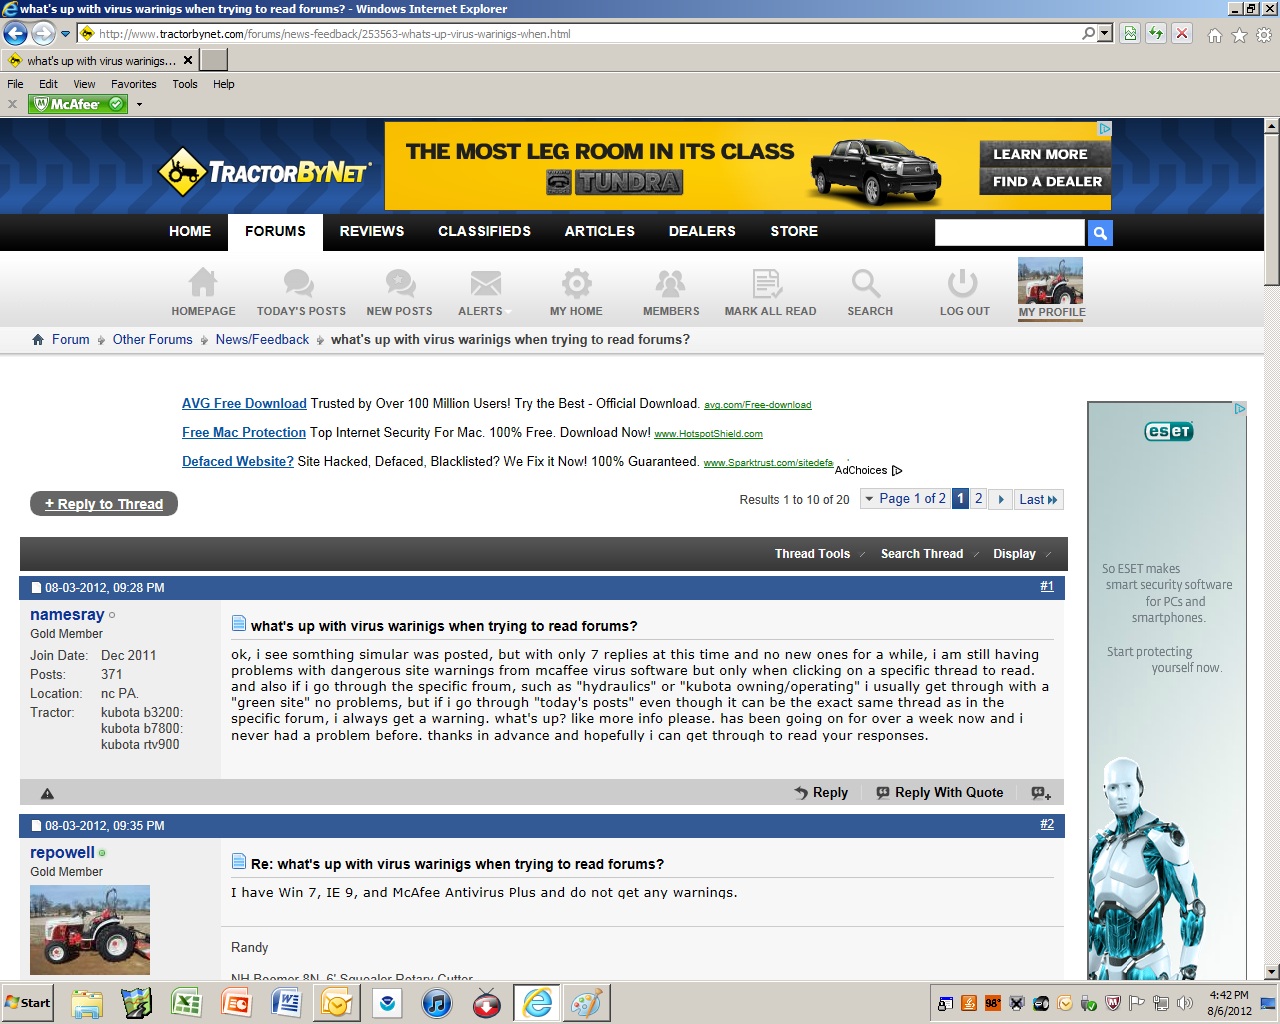Open the File menu
The width and height of the screenshot is (1280, 1024).
click(15, 84)
